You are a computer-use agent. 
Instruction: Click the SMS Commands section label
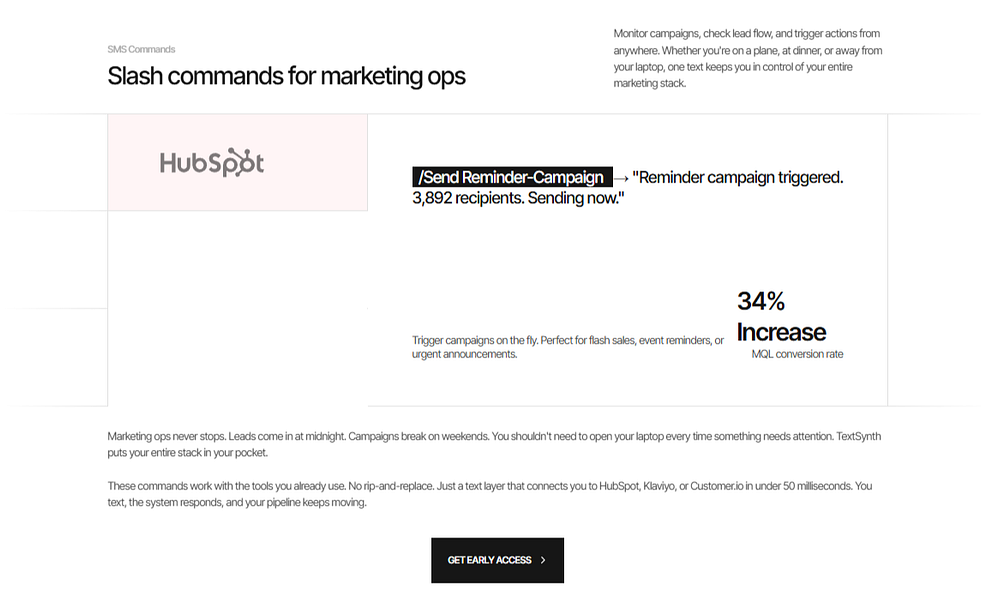(141, 49)
